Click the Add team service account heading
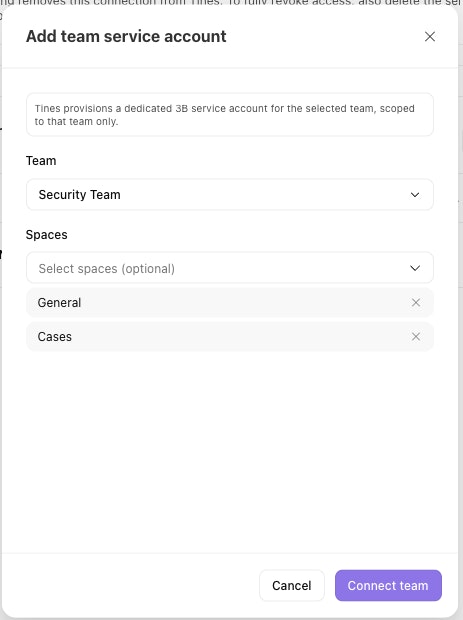 pyautogui.click(x=126, y=36)
